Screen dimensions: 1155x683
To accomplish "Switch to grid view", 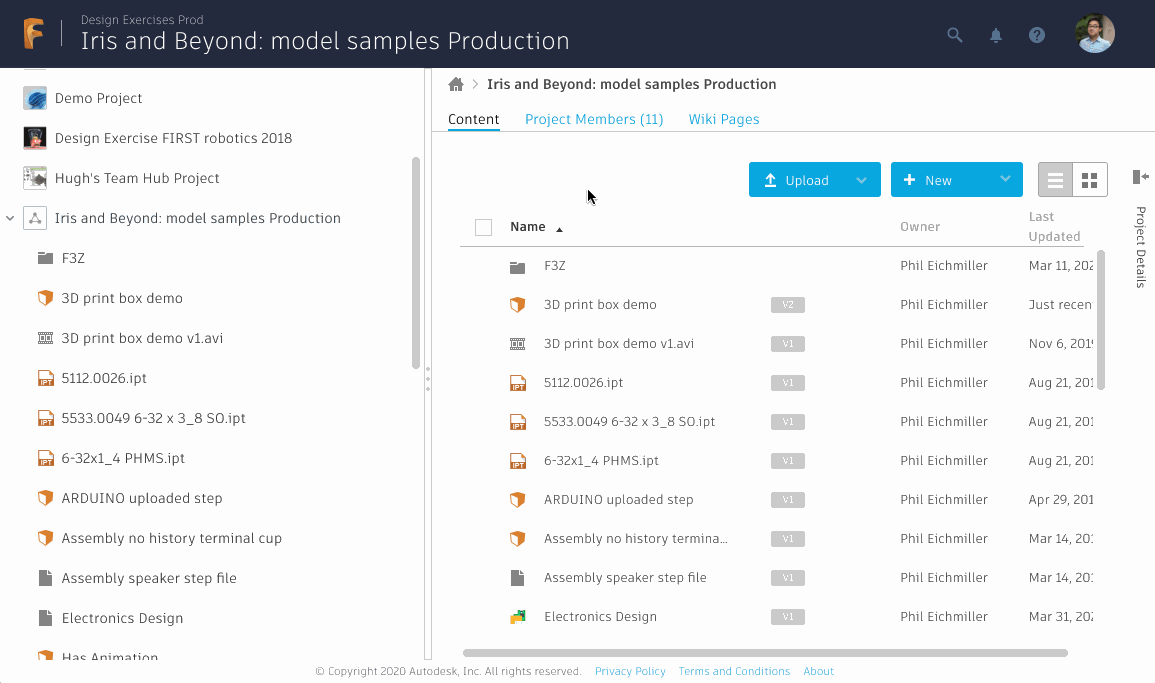I will click(x=1090, y=180).
